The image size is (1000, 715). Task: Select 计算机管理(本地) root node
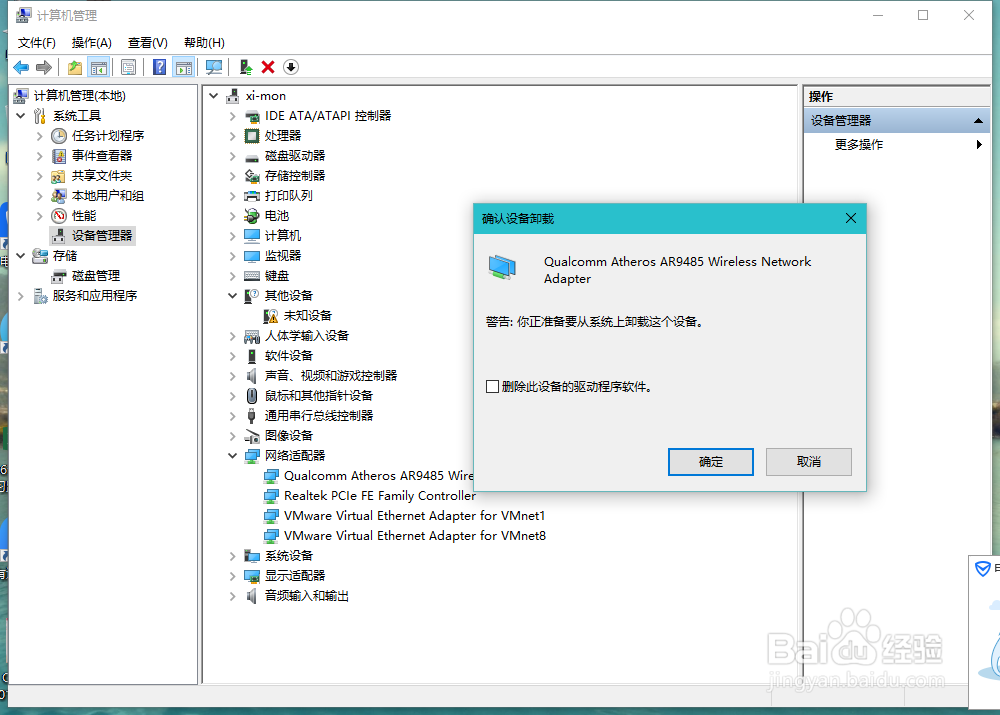(70, 96)
